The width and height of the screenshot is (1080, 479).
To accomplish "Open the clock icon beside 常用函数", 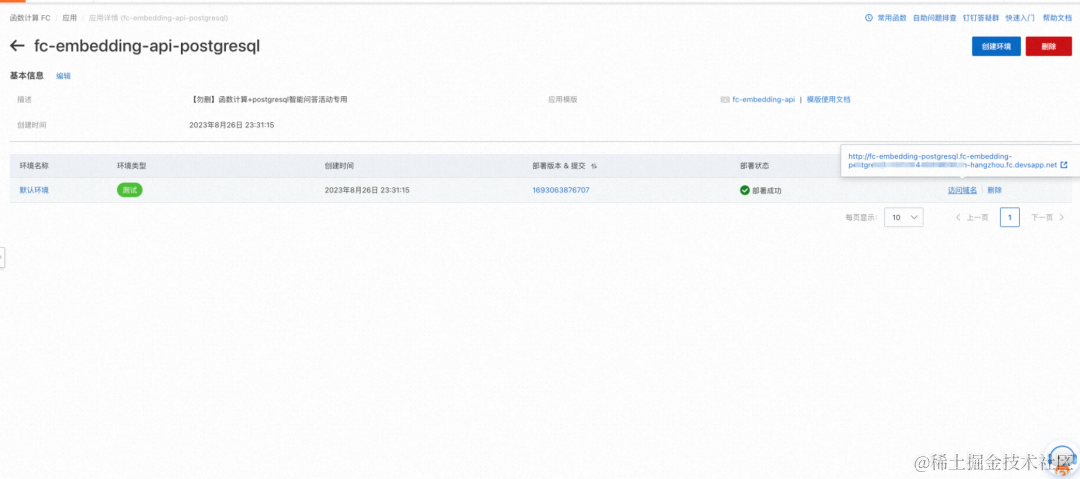I will coord(869,18).
